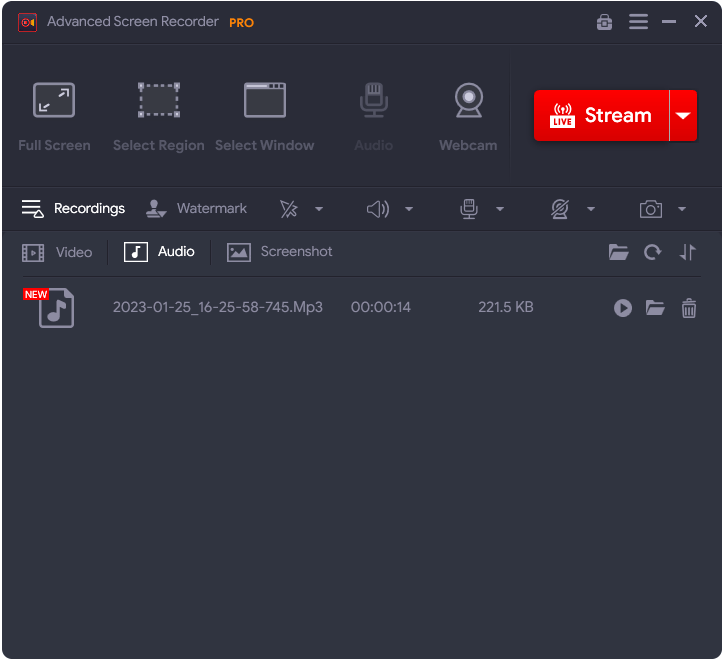Open the toolbox icon in title bar
Image resolution: width=723 pixels, height=661 pixels.
[x=604, y=22]
